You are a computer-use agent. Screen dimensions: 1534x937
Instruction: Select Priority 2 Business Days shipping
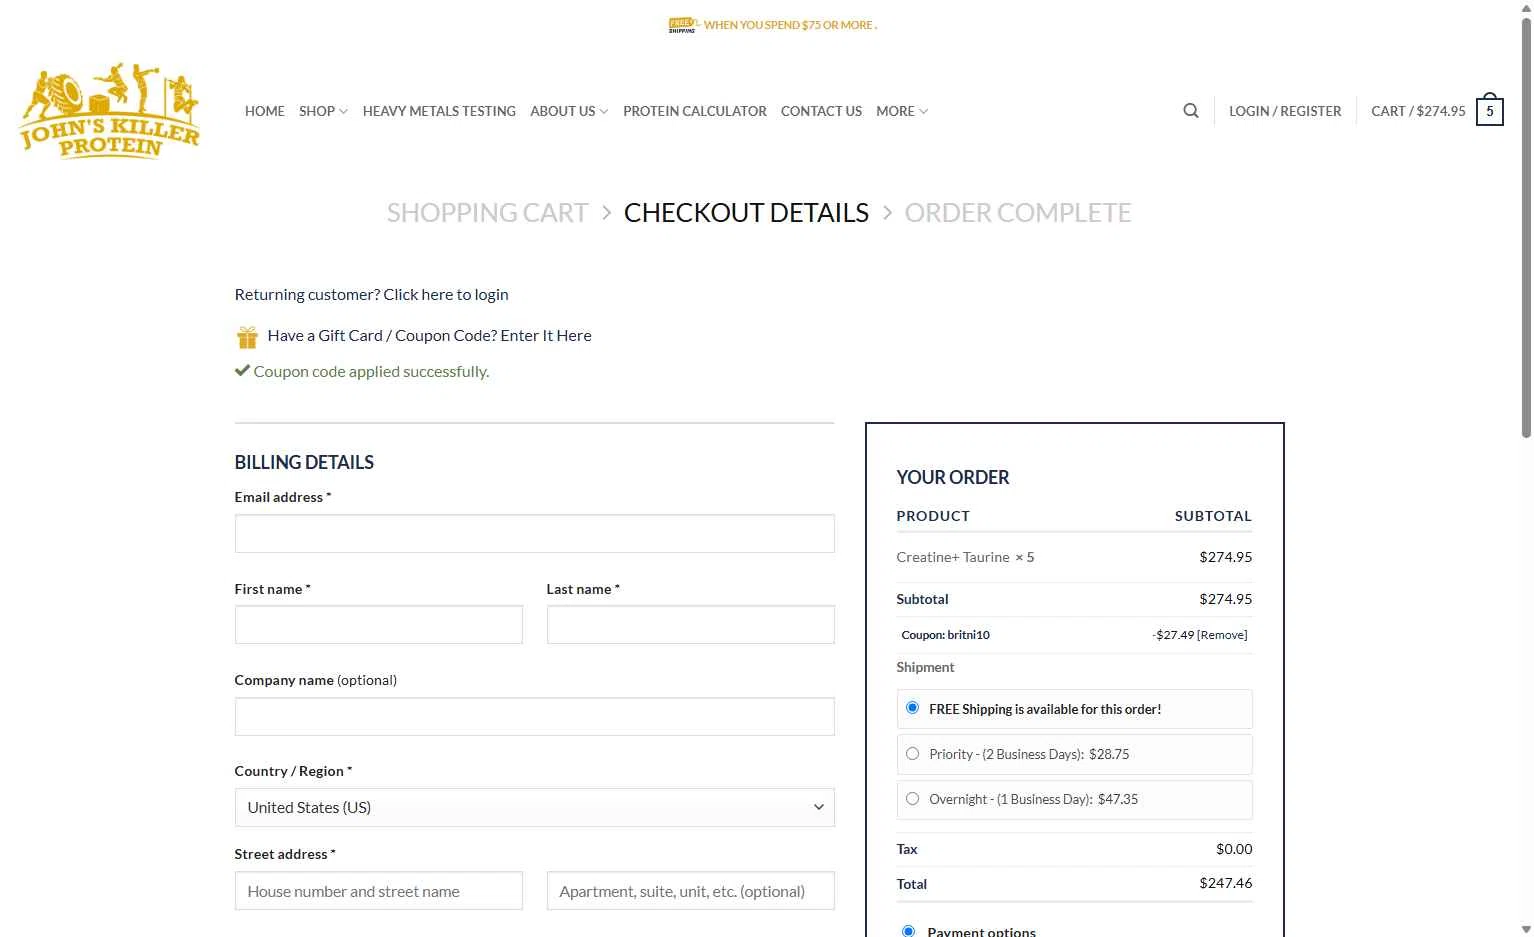pos(912,754)
